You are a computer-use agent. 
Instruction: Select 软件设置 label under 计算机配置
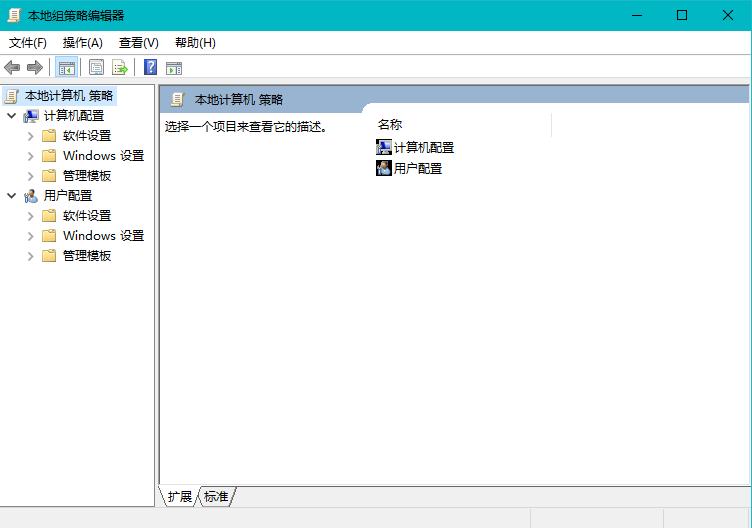[x=87, y=136]
